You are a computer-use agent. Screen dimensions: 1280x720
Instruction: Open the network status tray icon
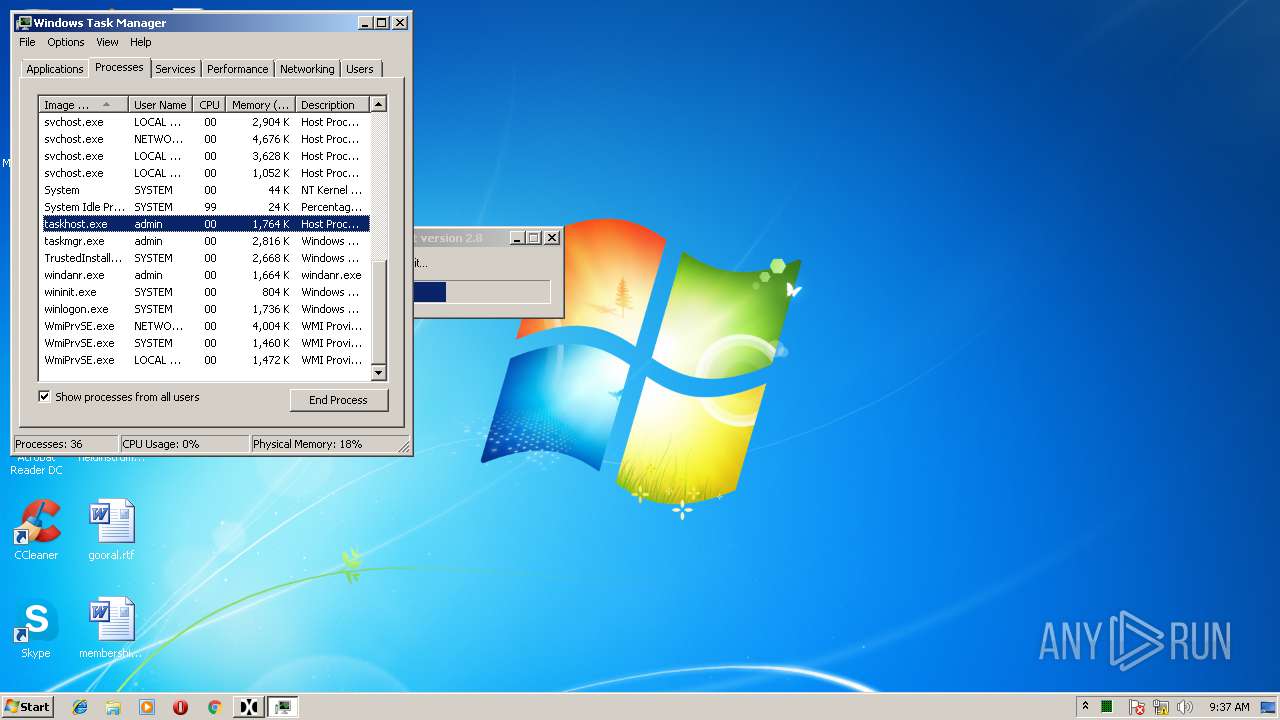[1161, 707]
